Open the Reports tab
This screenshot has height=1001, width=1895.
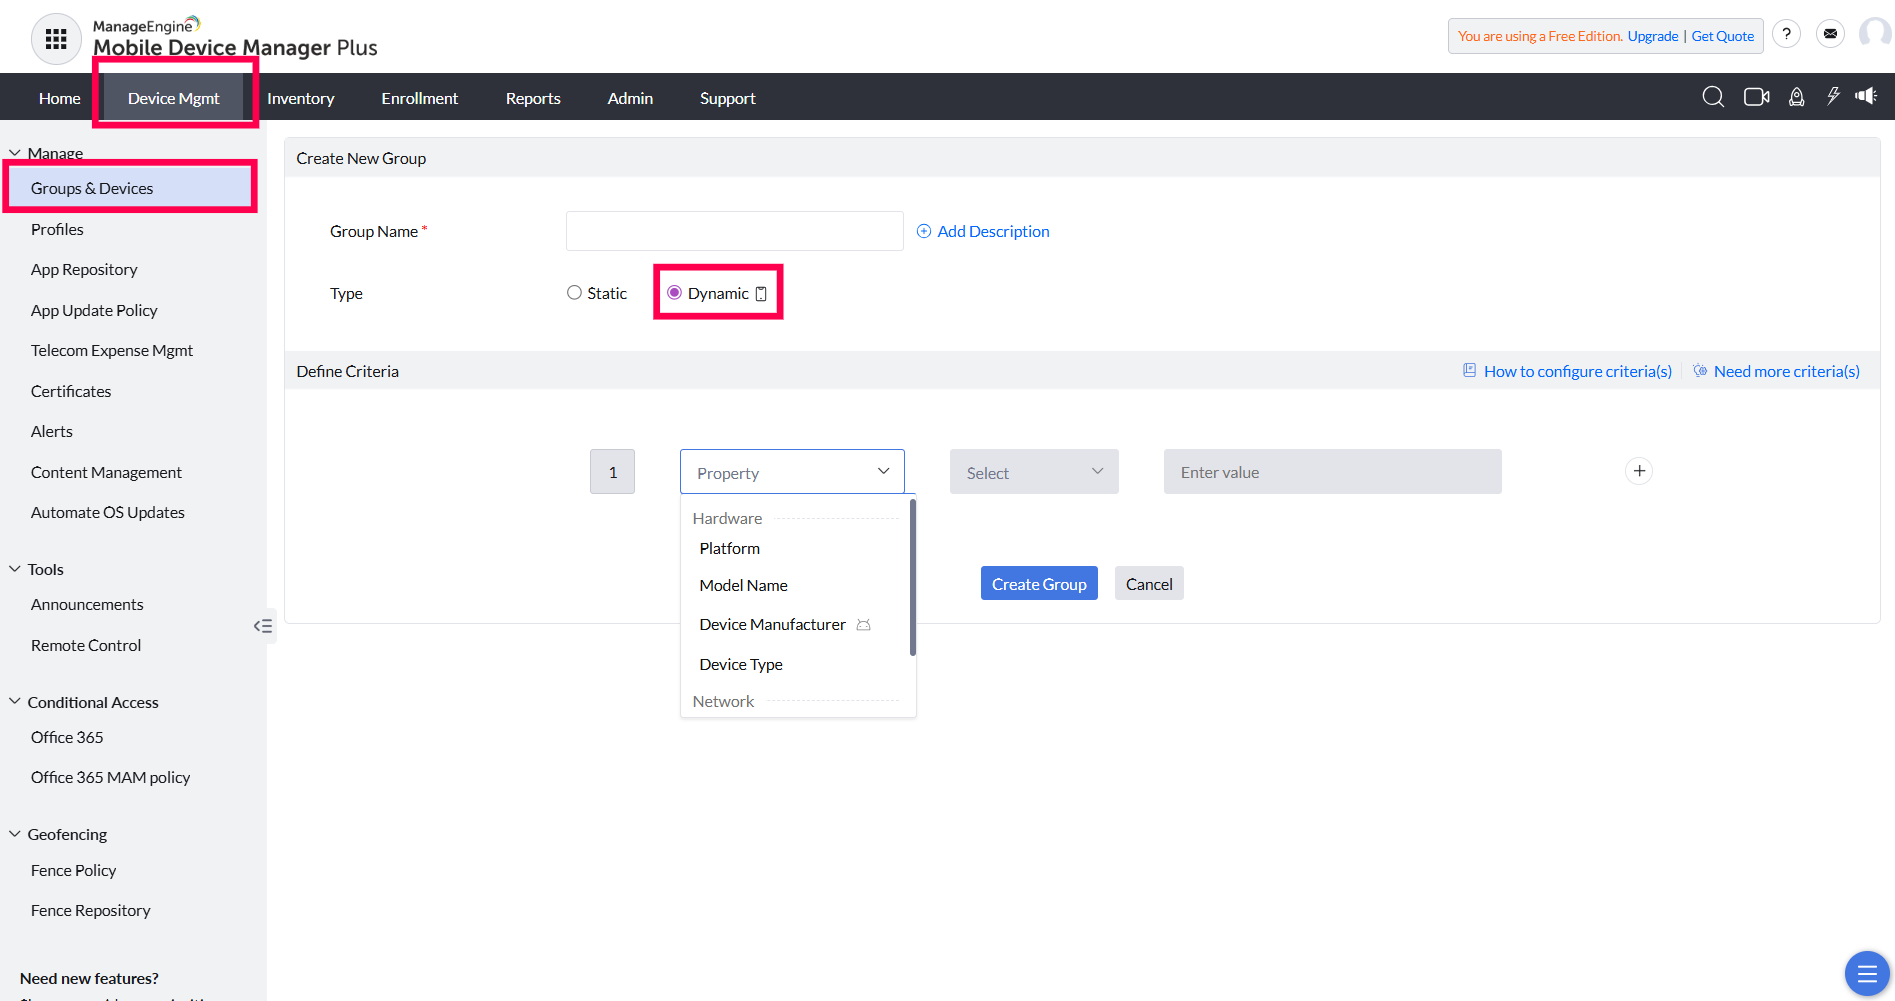533,98
